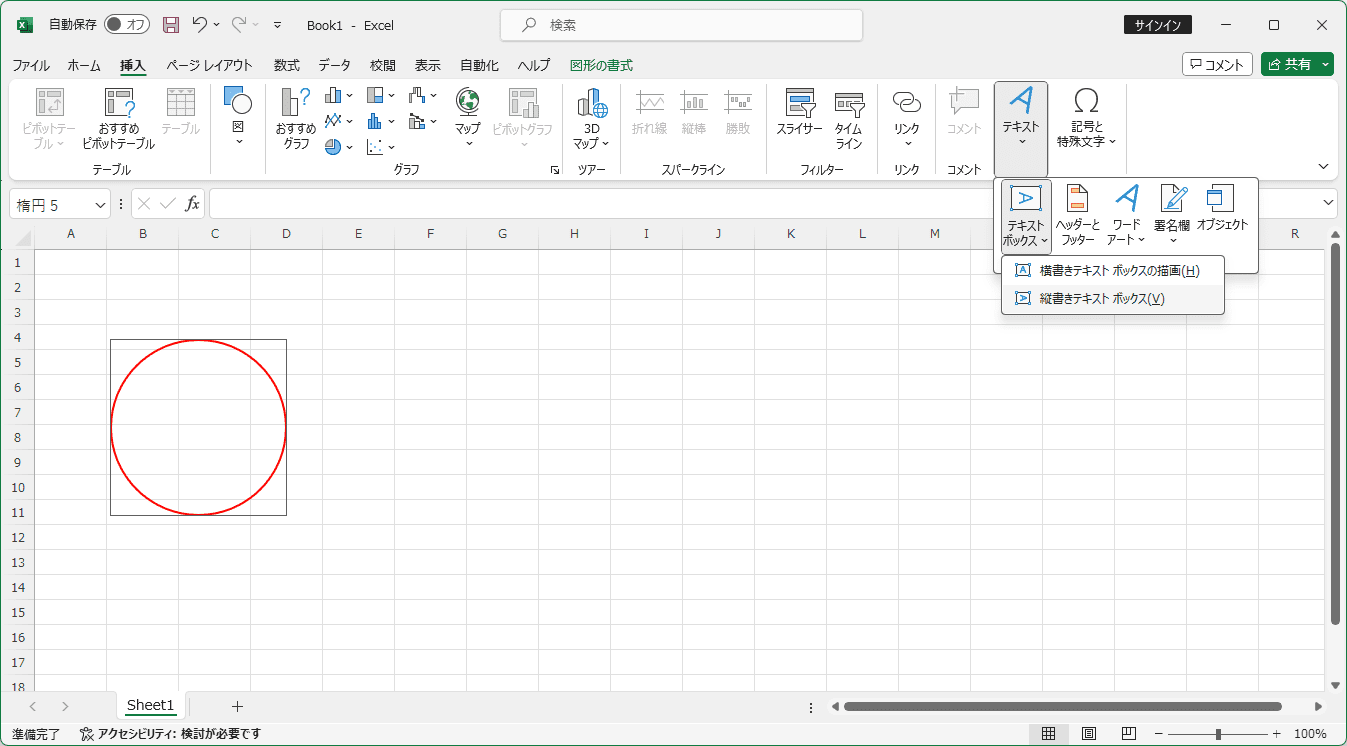Click the マップ globe chart icon
This screenshot has height=746, width=1347.
tap(467, 119)
